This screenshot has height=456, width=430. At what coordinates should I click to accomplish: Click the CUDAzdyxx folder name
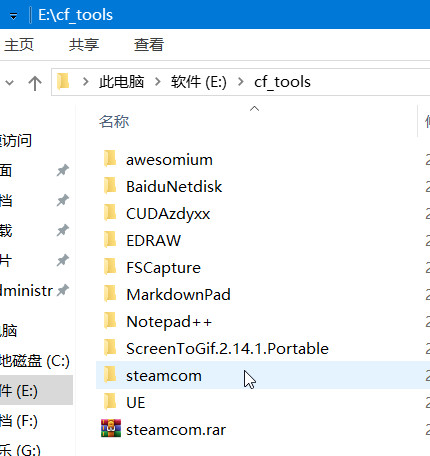pyautogui.click(x=168, y=214)
